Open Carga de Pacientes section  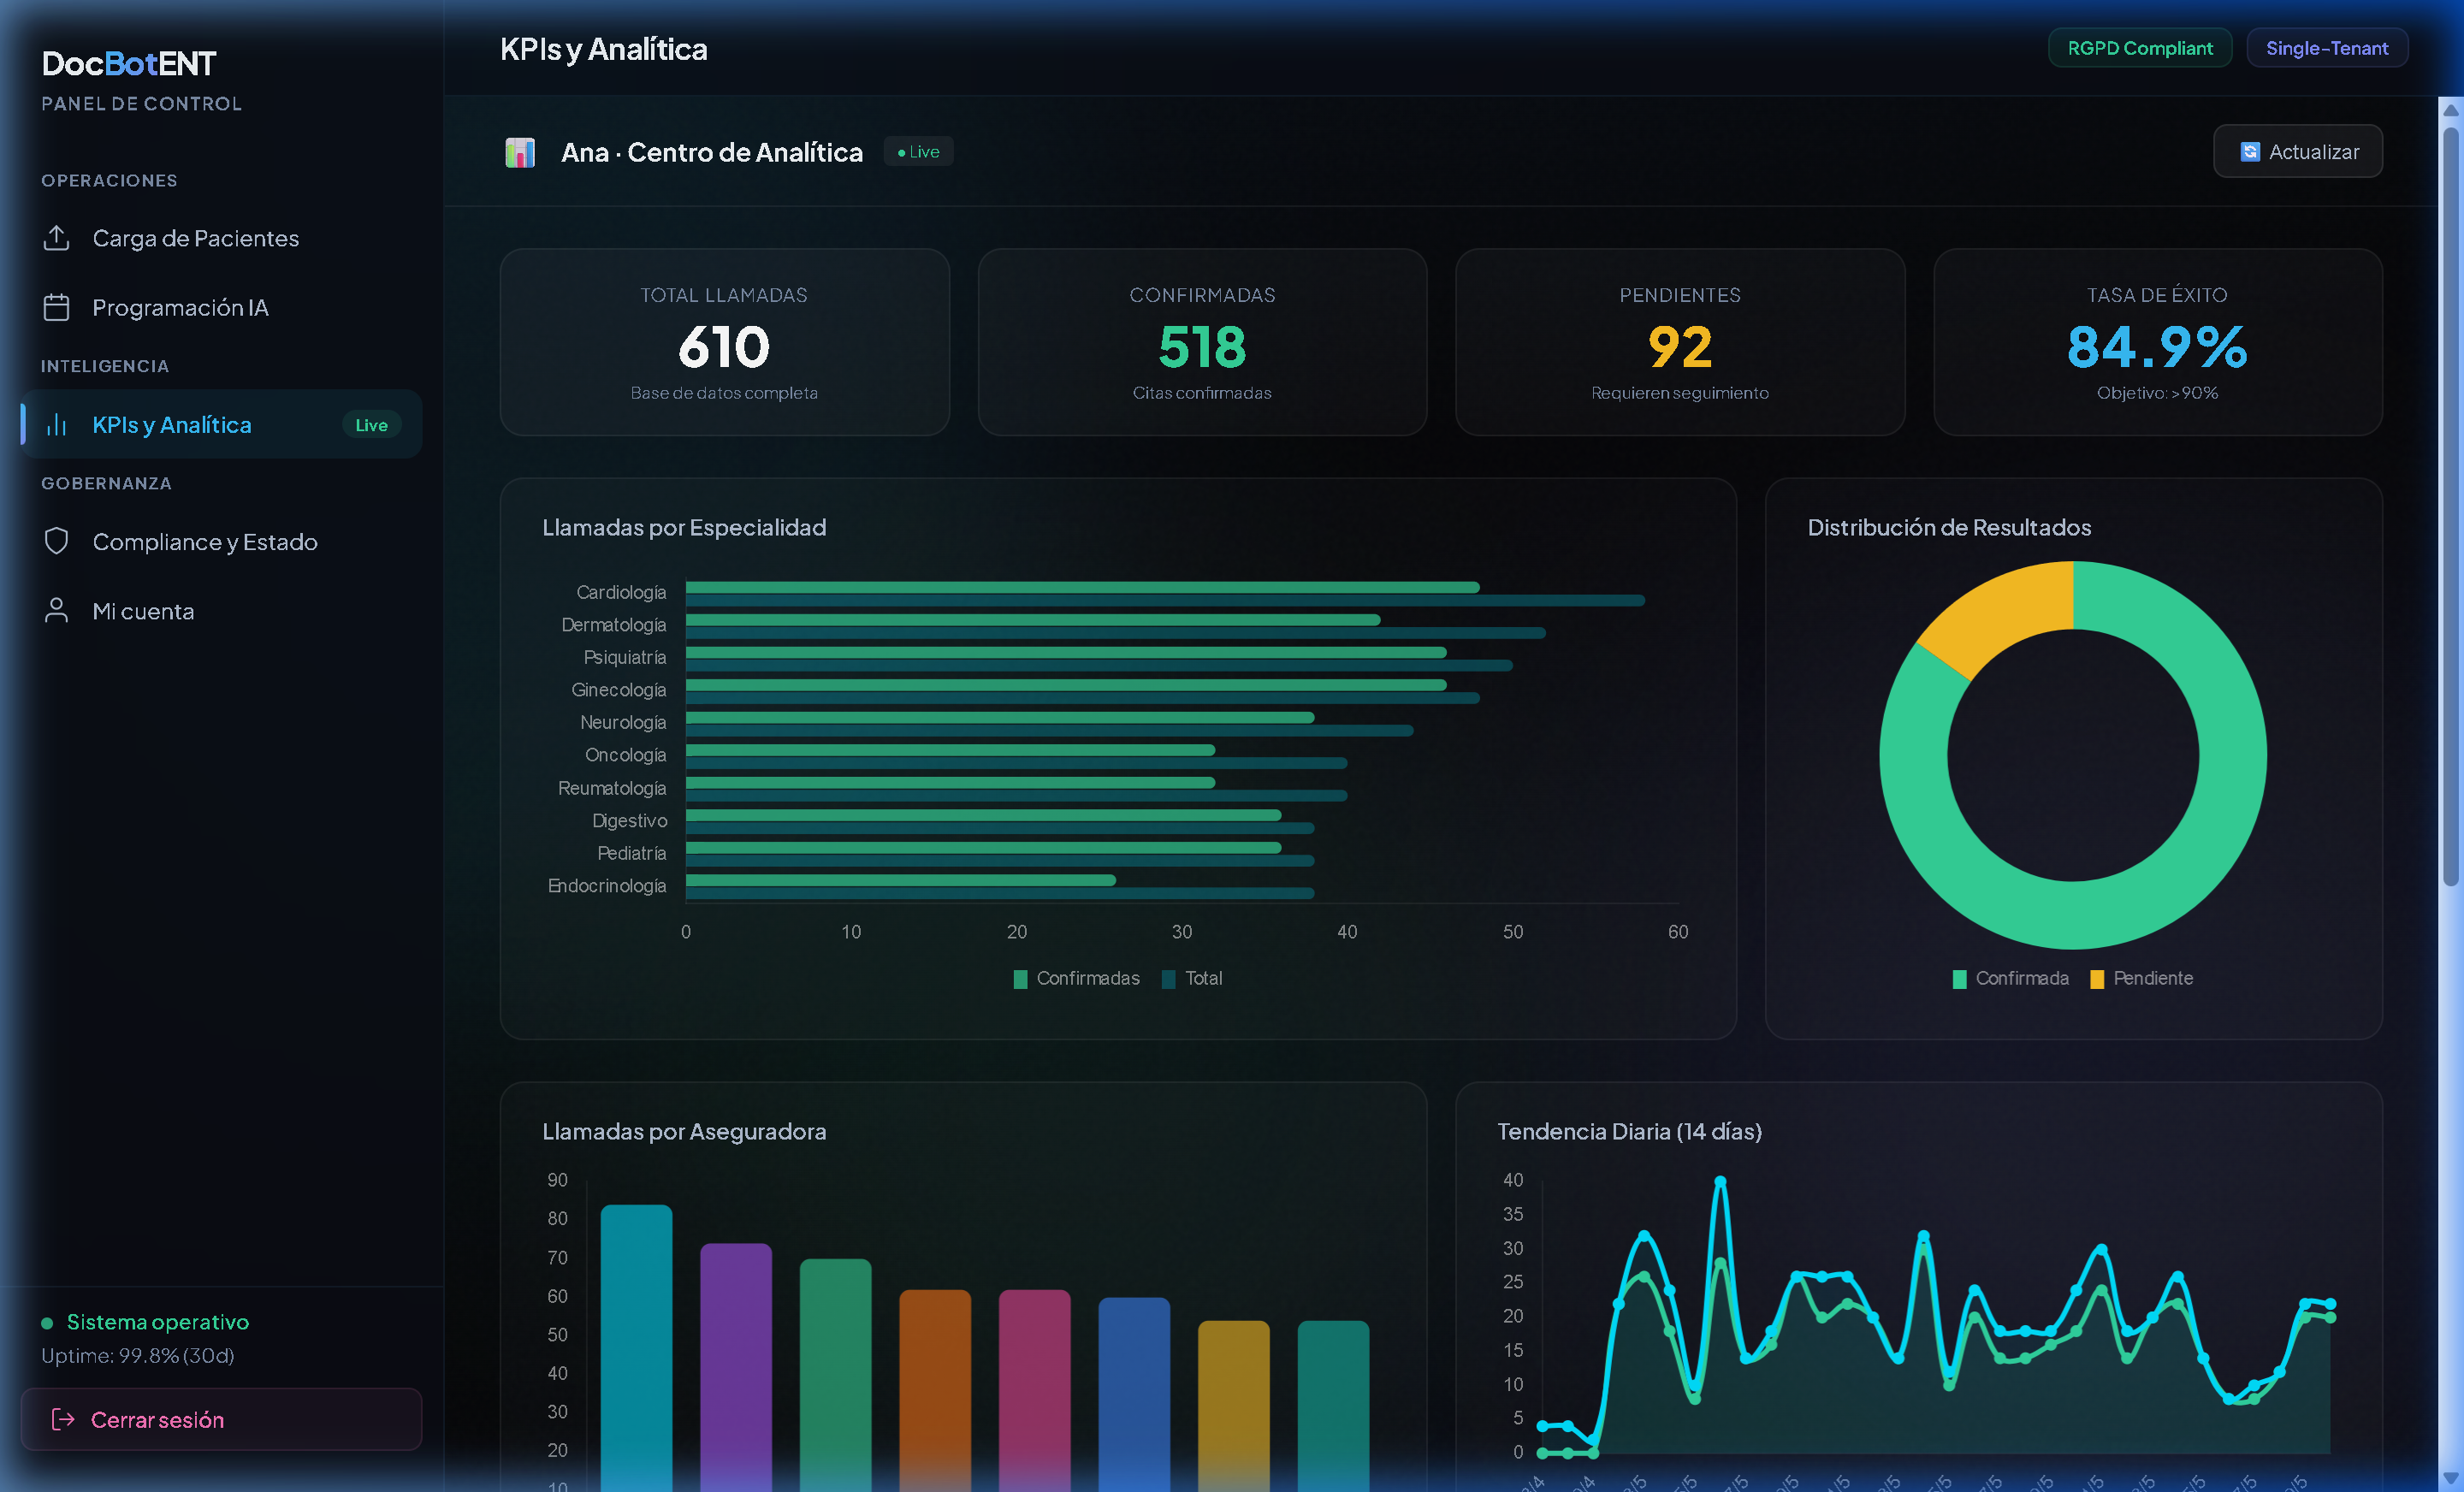pyautogui.click(x=220, y=238)
